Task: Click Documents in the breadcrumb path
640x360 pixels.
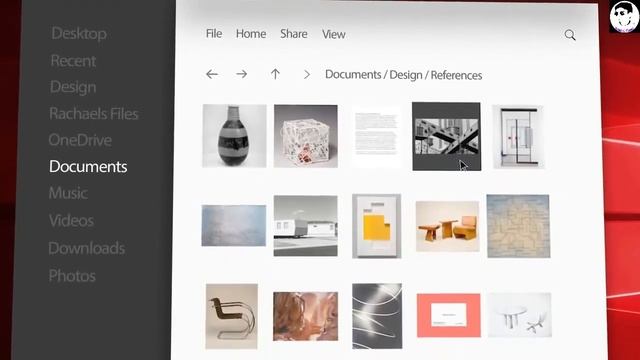Action: tap(353, 75)
